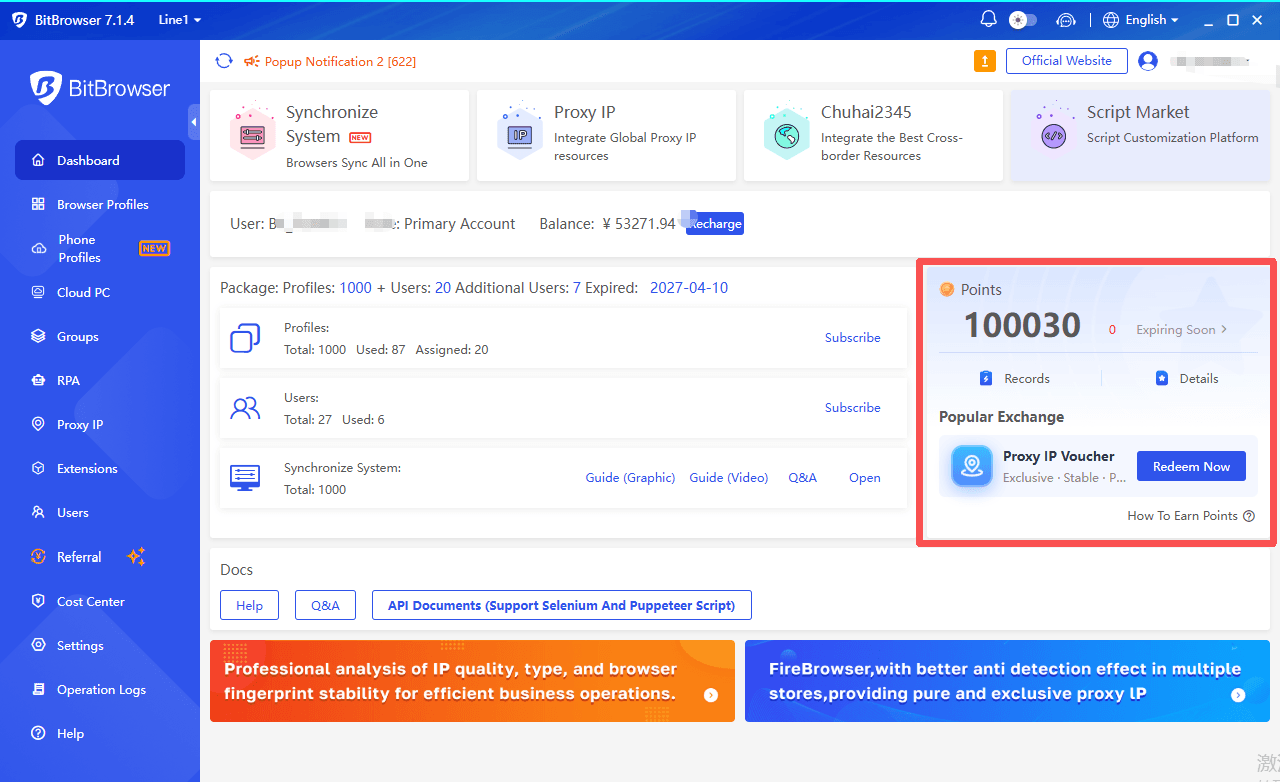
Task: Open the Synchronize System card
Action: (x=339, y=136)
